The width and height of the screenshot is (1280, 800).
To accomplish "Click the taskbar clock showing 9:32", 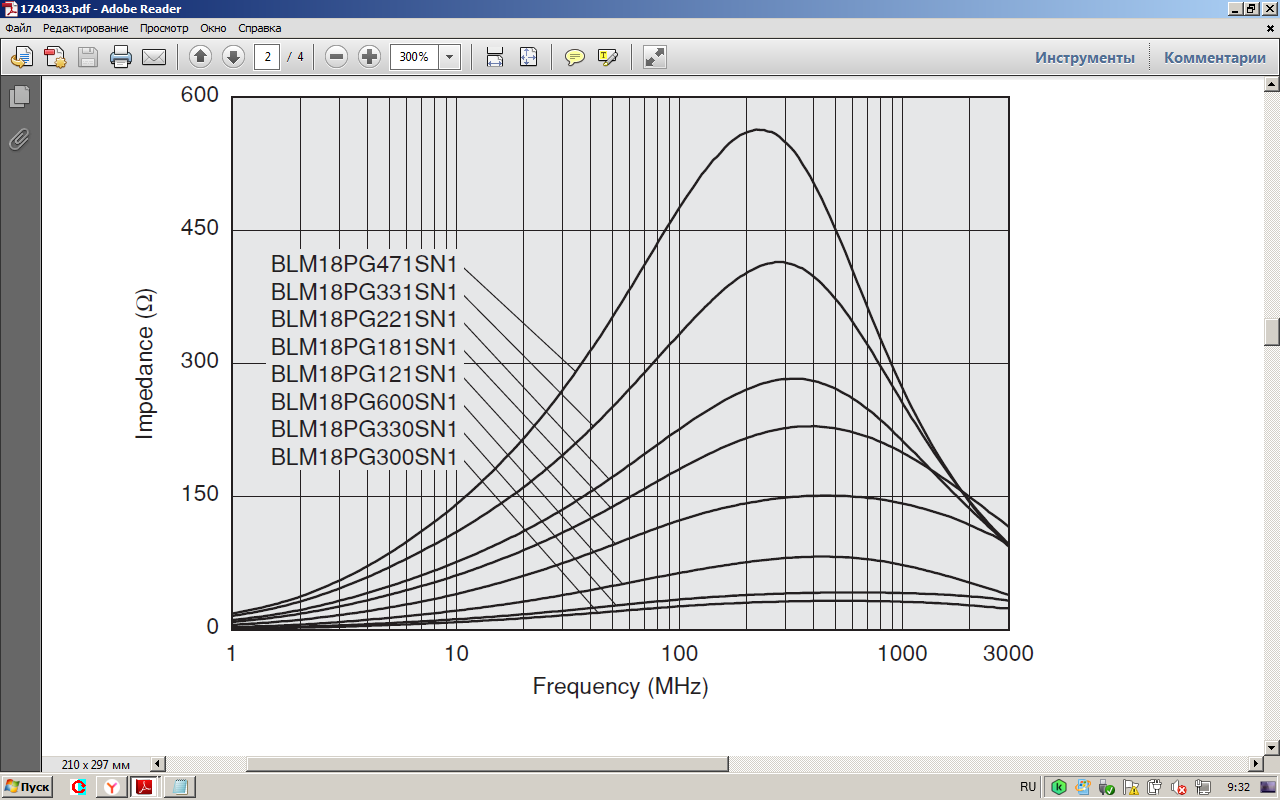I will coord(1237,787).
